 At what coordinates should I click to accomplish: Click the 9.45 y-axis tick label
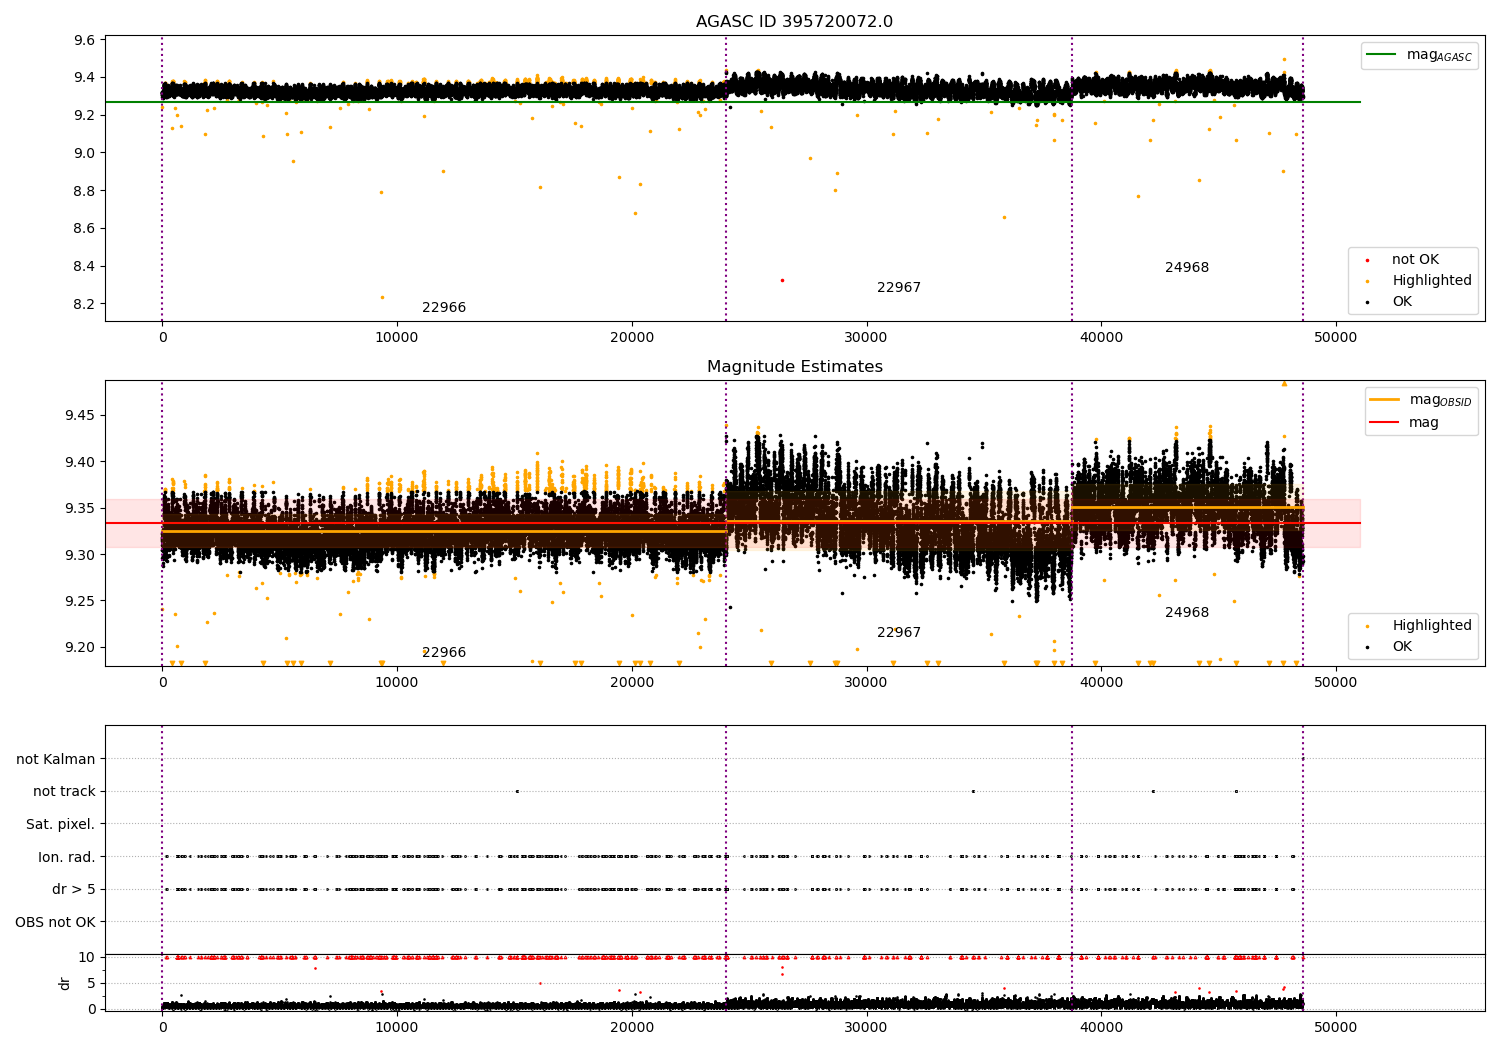[x=81, y=416]
